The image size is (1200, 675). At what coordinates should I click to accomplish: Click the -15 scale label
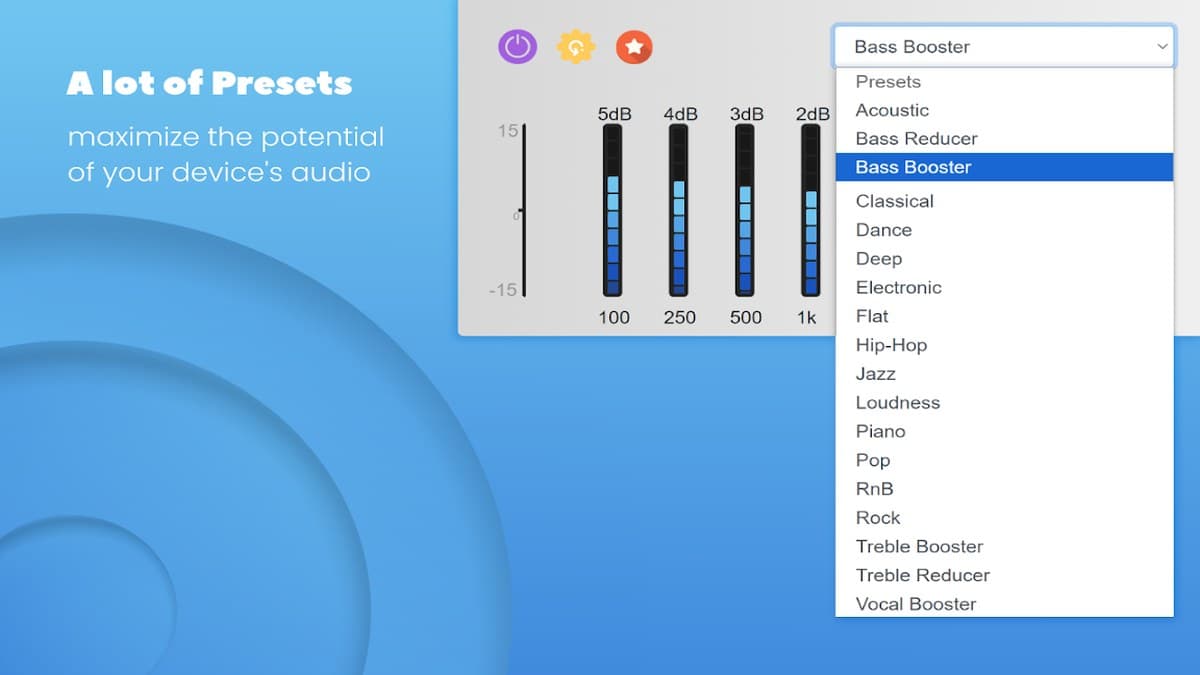[x=503, y=290]
